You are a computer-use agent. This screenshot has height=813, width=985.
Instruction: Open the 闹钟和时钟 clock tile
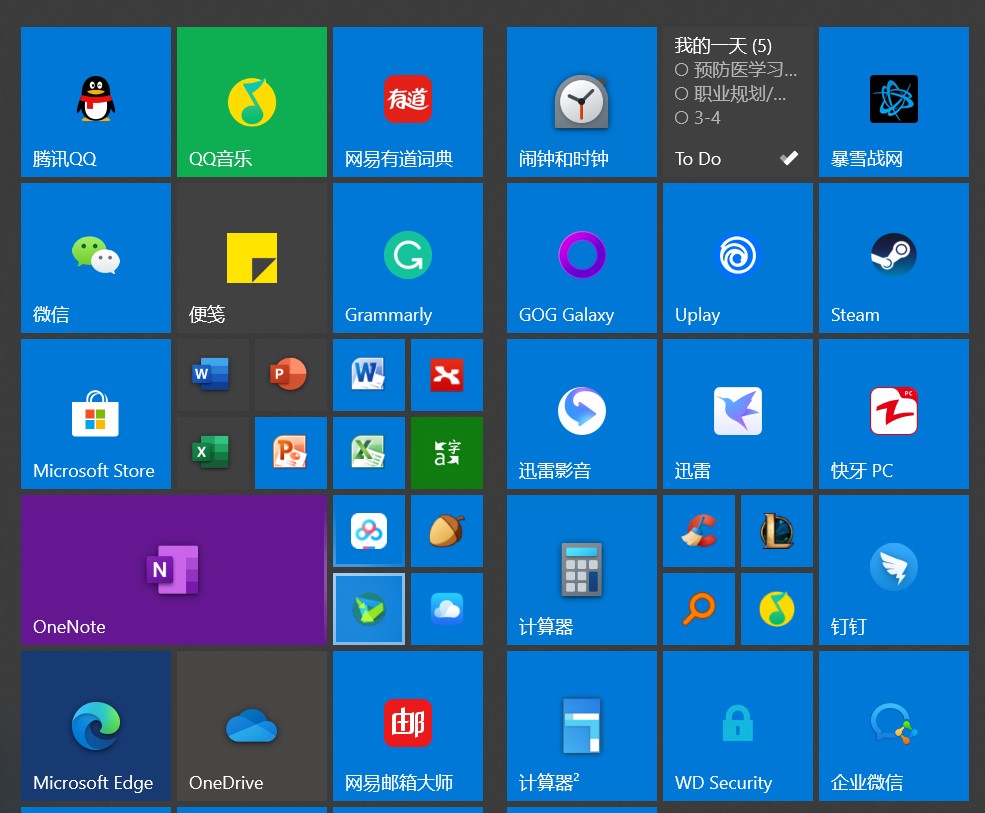coord(582,102)
